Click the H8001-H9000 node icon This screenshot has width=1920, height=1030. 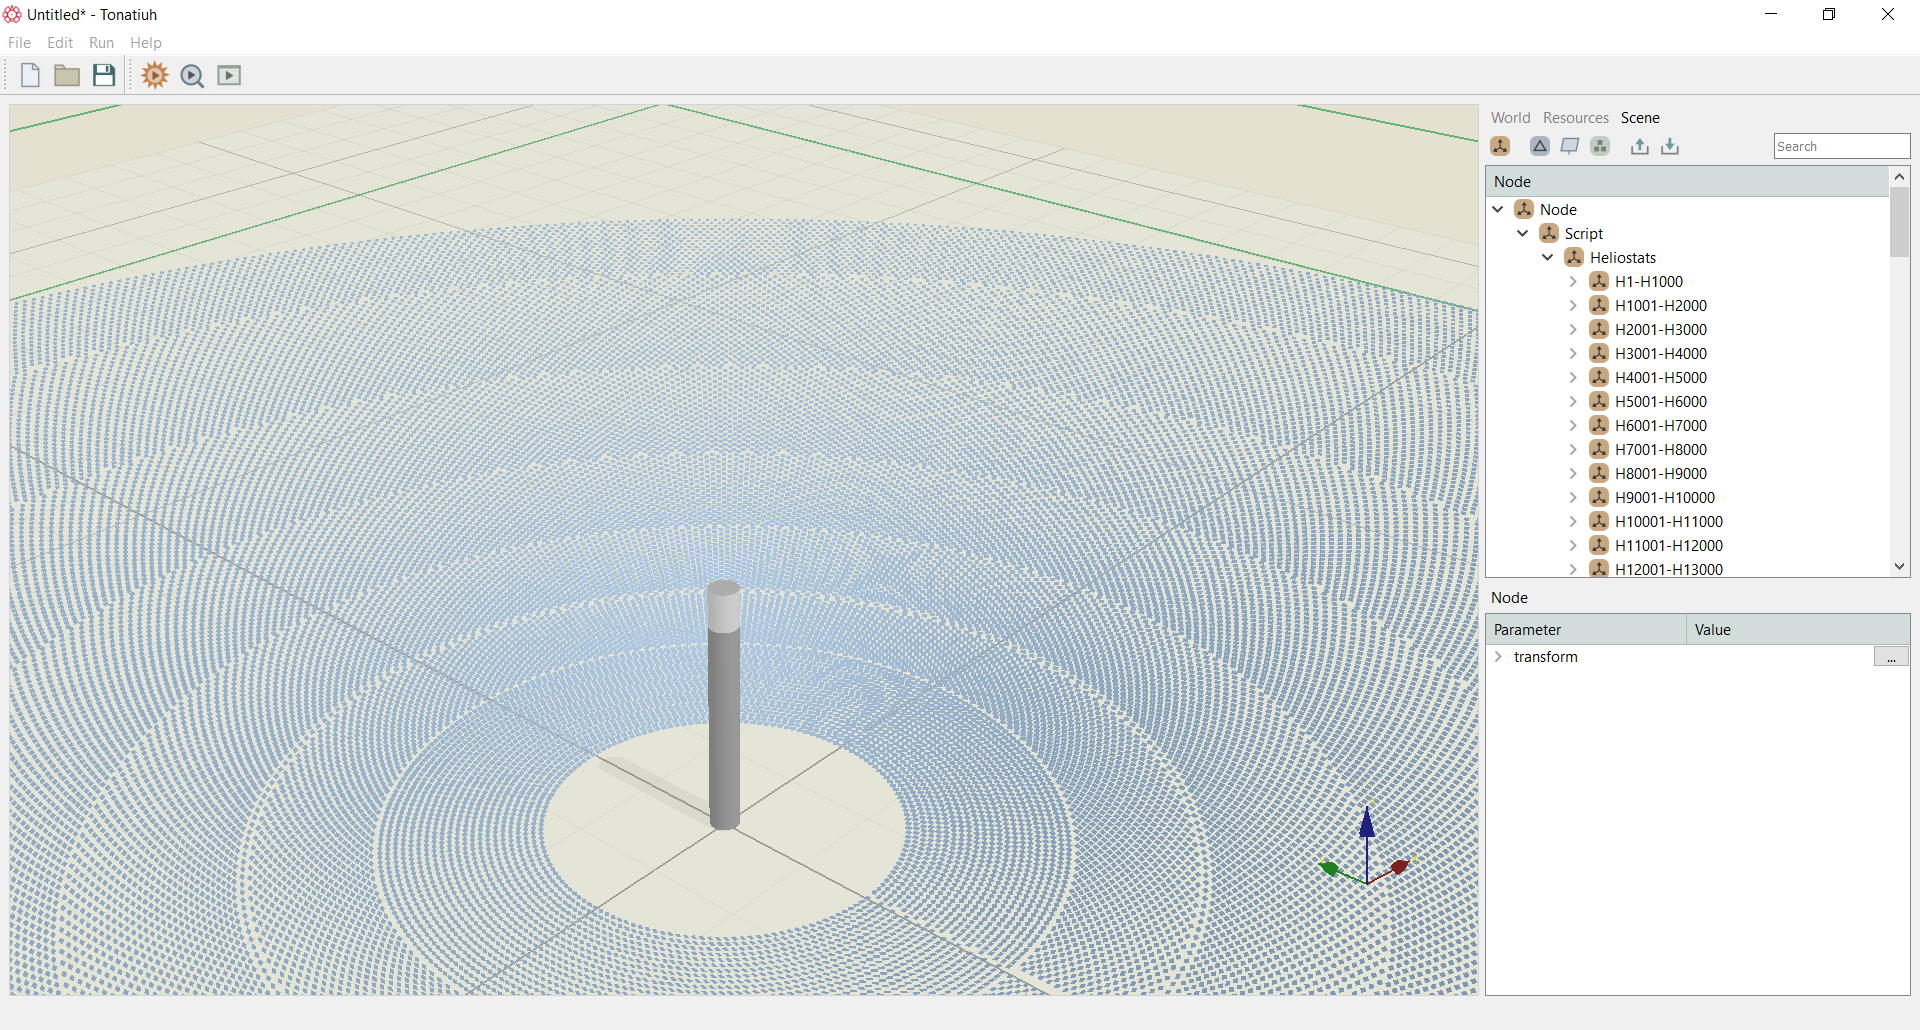[x=1599, y=473]
